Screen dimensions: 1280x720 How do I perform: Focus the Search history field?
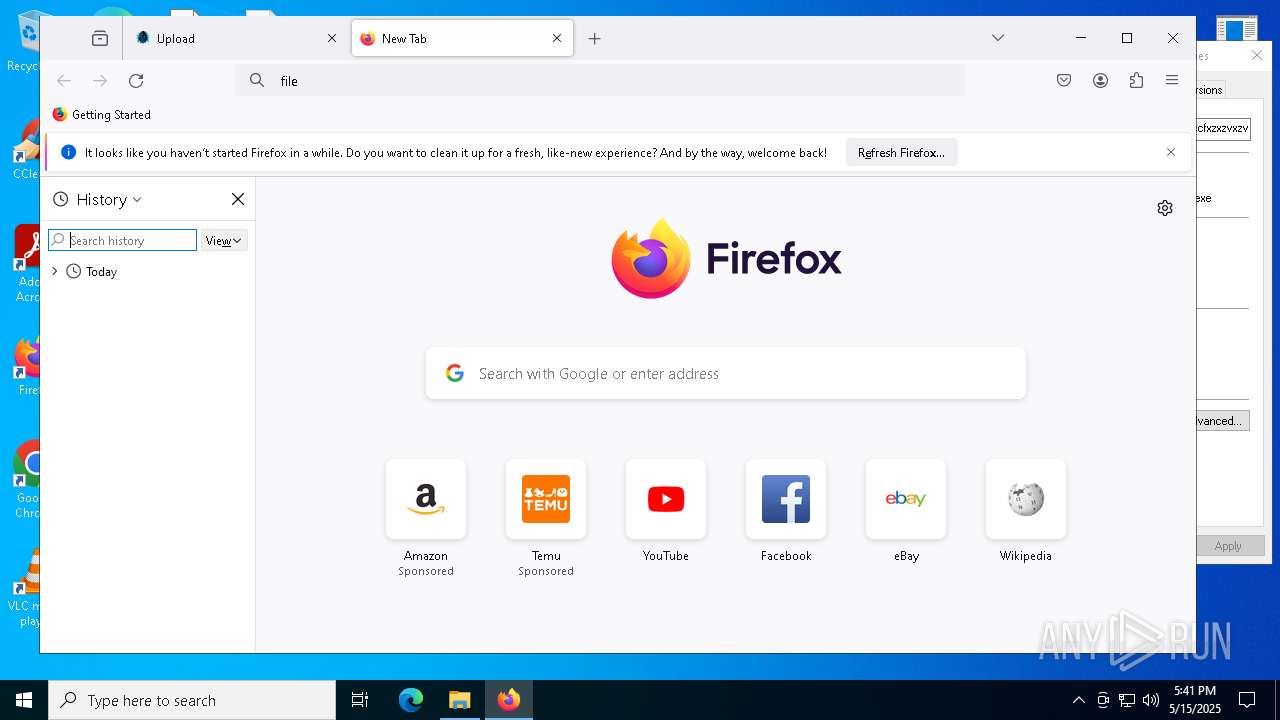pos(122,240)
